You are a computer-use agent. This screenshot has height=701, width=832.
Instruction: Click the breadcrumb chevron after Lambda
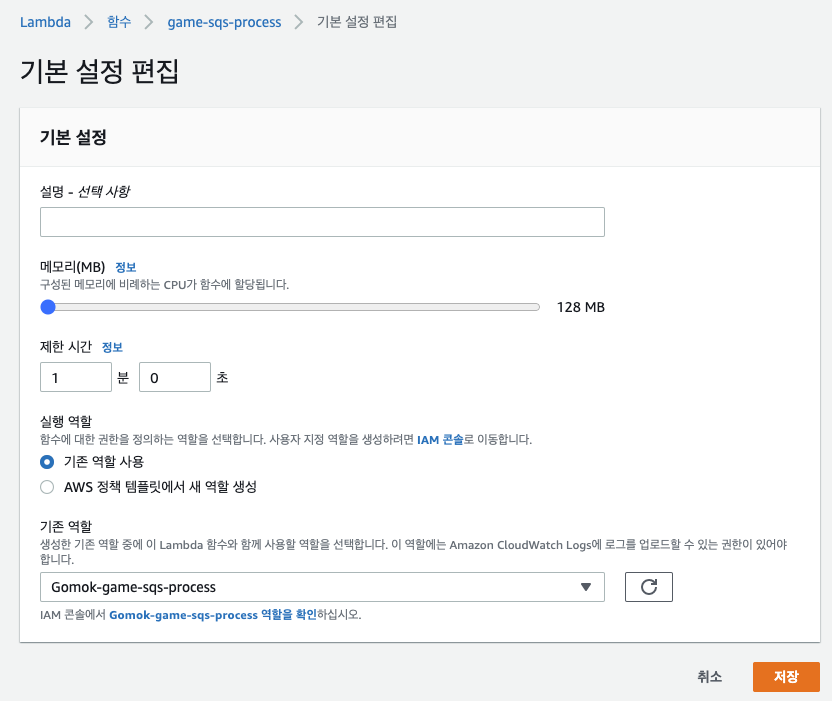coord(89,22)
